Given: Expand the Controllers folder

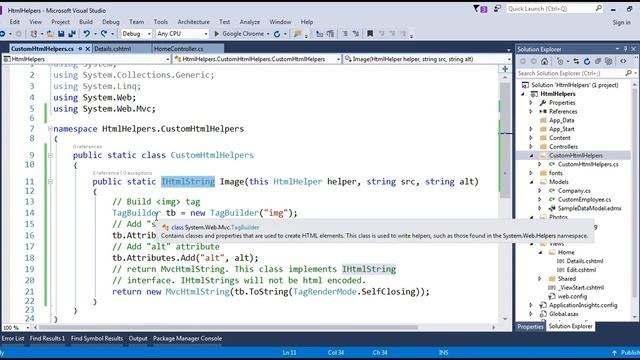Looking at the screenshot, I should (531, 147).
